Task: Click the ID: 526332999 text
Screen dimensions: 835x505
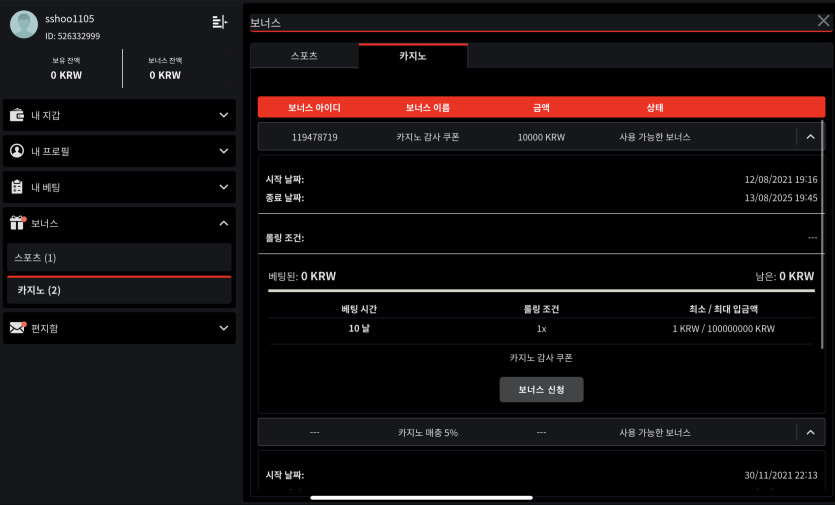Action: click(72, 36)
